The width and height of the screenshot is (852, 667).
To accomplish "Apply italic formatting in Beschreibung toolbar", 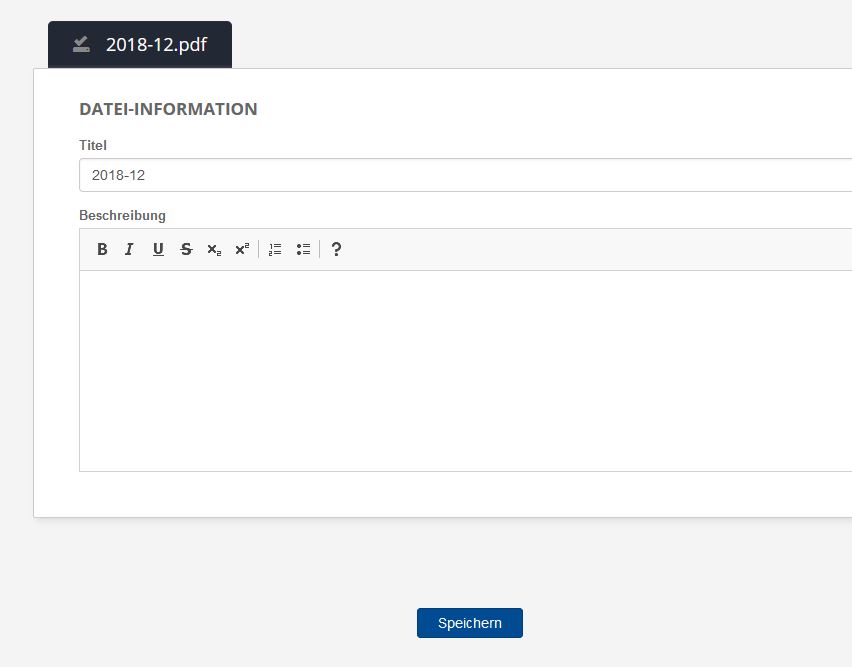I will click(129, 250).
